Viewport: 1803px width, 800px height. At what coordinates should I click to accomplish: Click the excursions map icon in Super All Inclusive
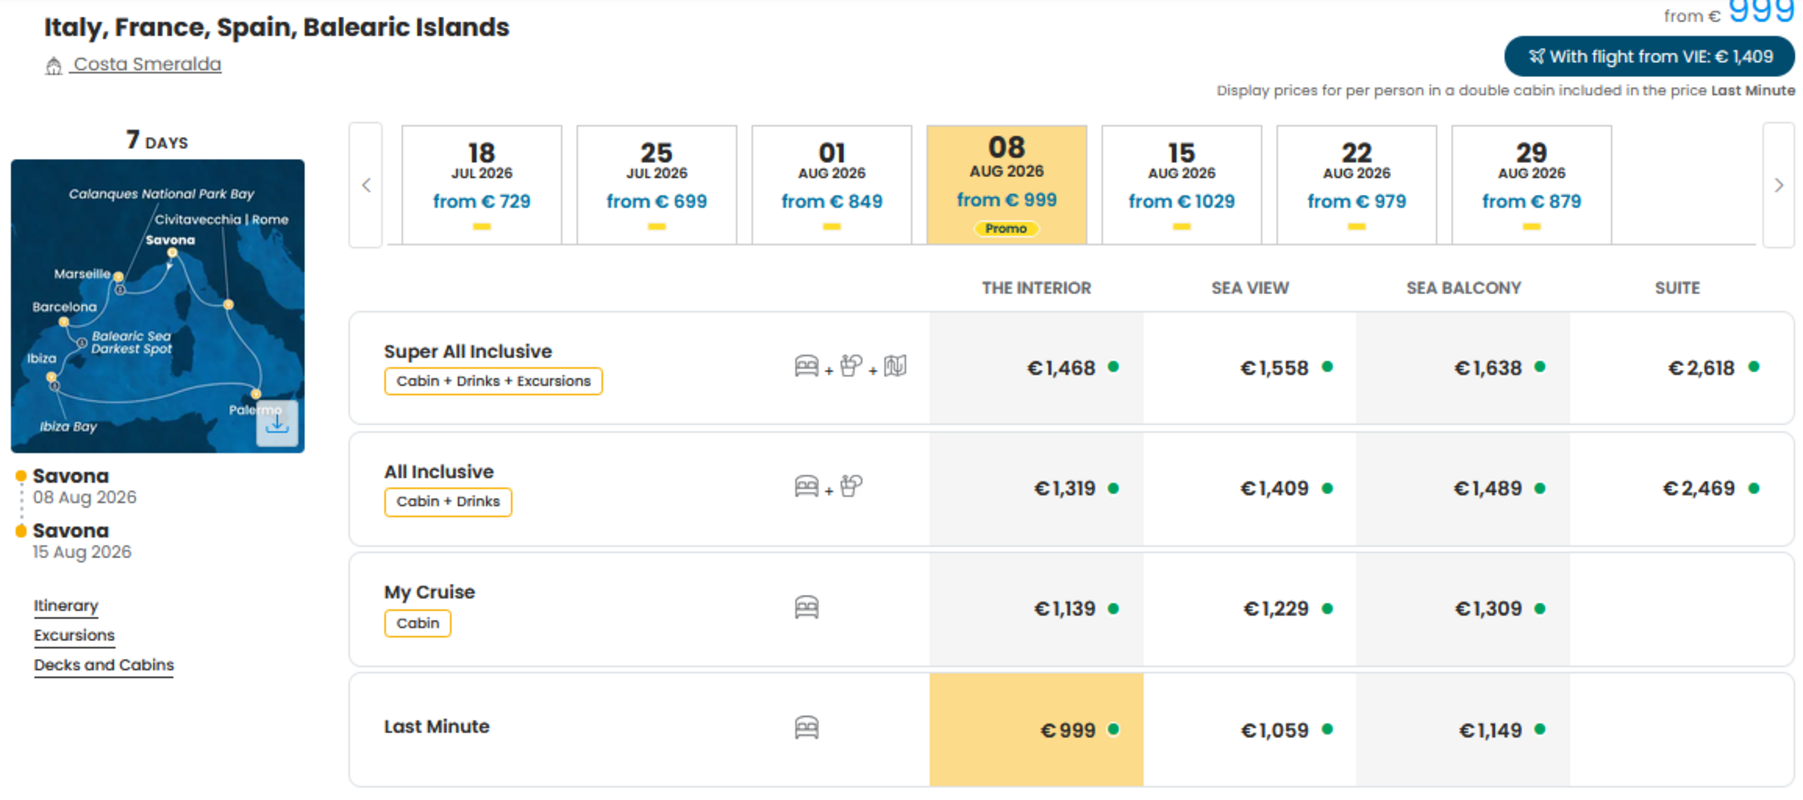click(x=895, y=366)
